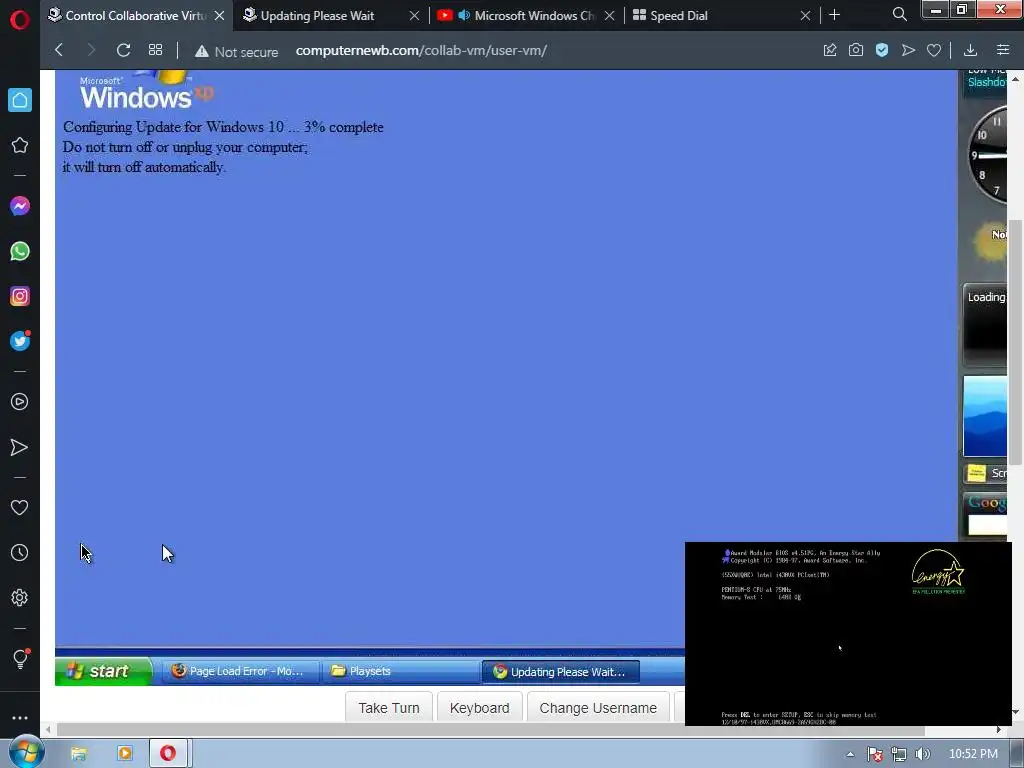The image size is (1024, 768).
Task: Close the Updating Please Wait tab
Action: (414, 15)
